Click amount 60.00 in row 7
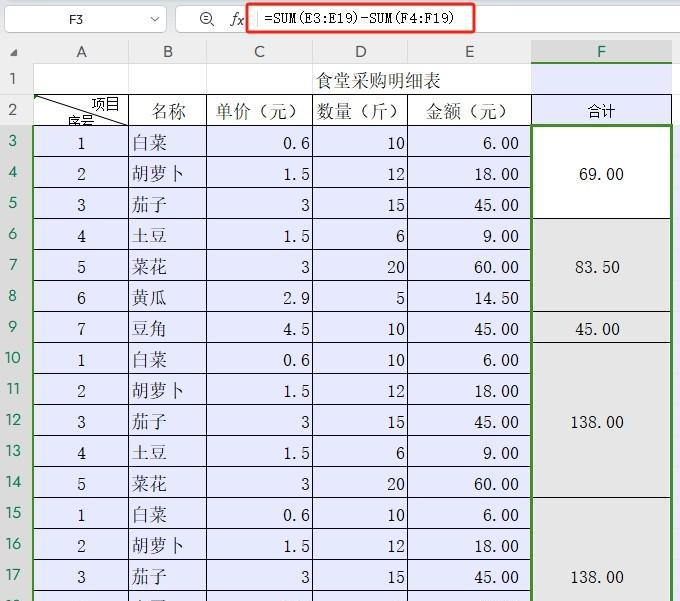 469,266
